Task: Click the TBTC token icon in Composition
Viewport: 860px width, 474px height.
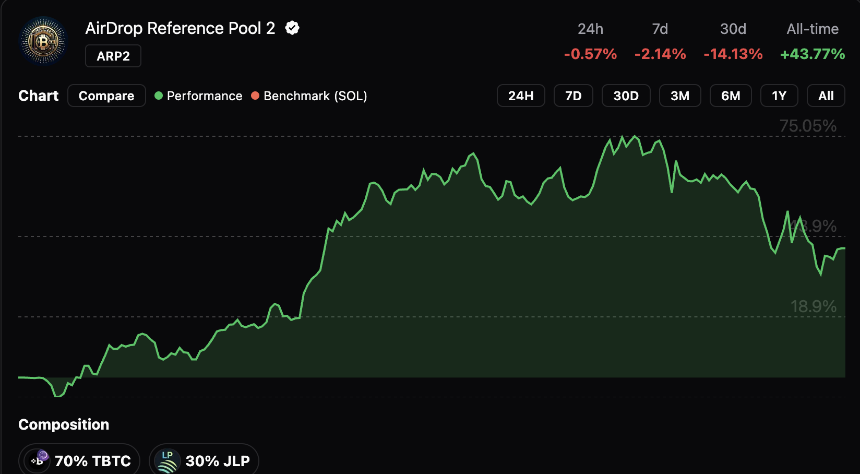Action: pos(39,460)
